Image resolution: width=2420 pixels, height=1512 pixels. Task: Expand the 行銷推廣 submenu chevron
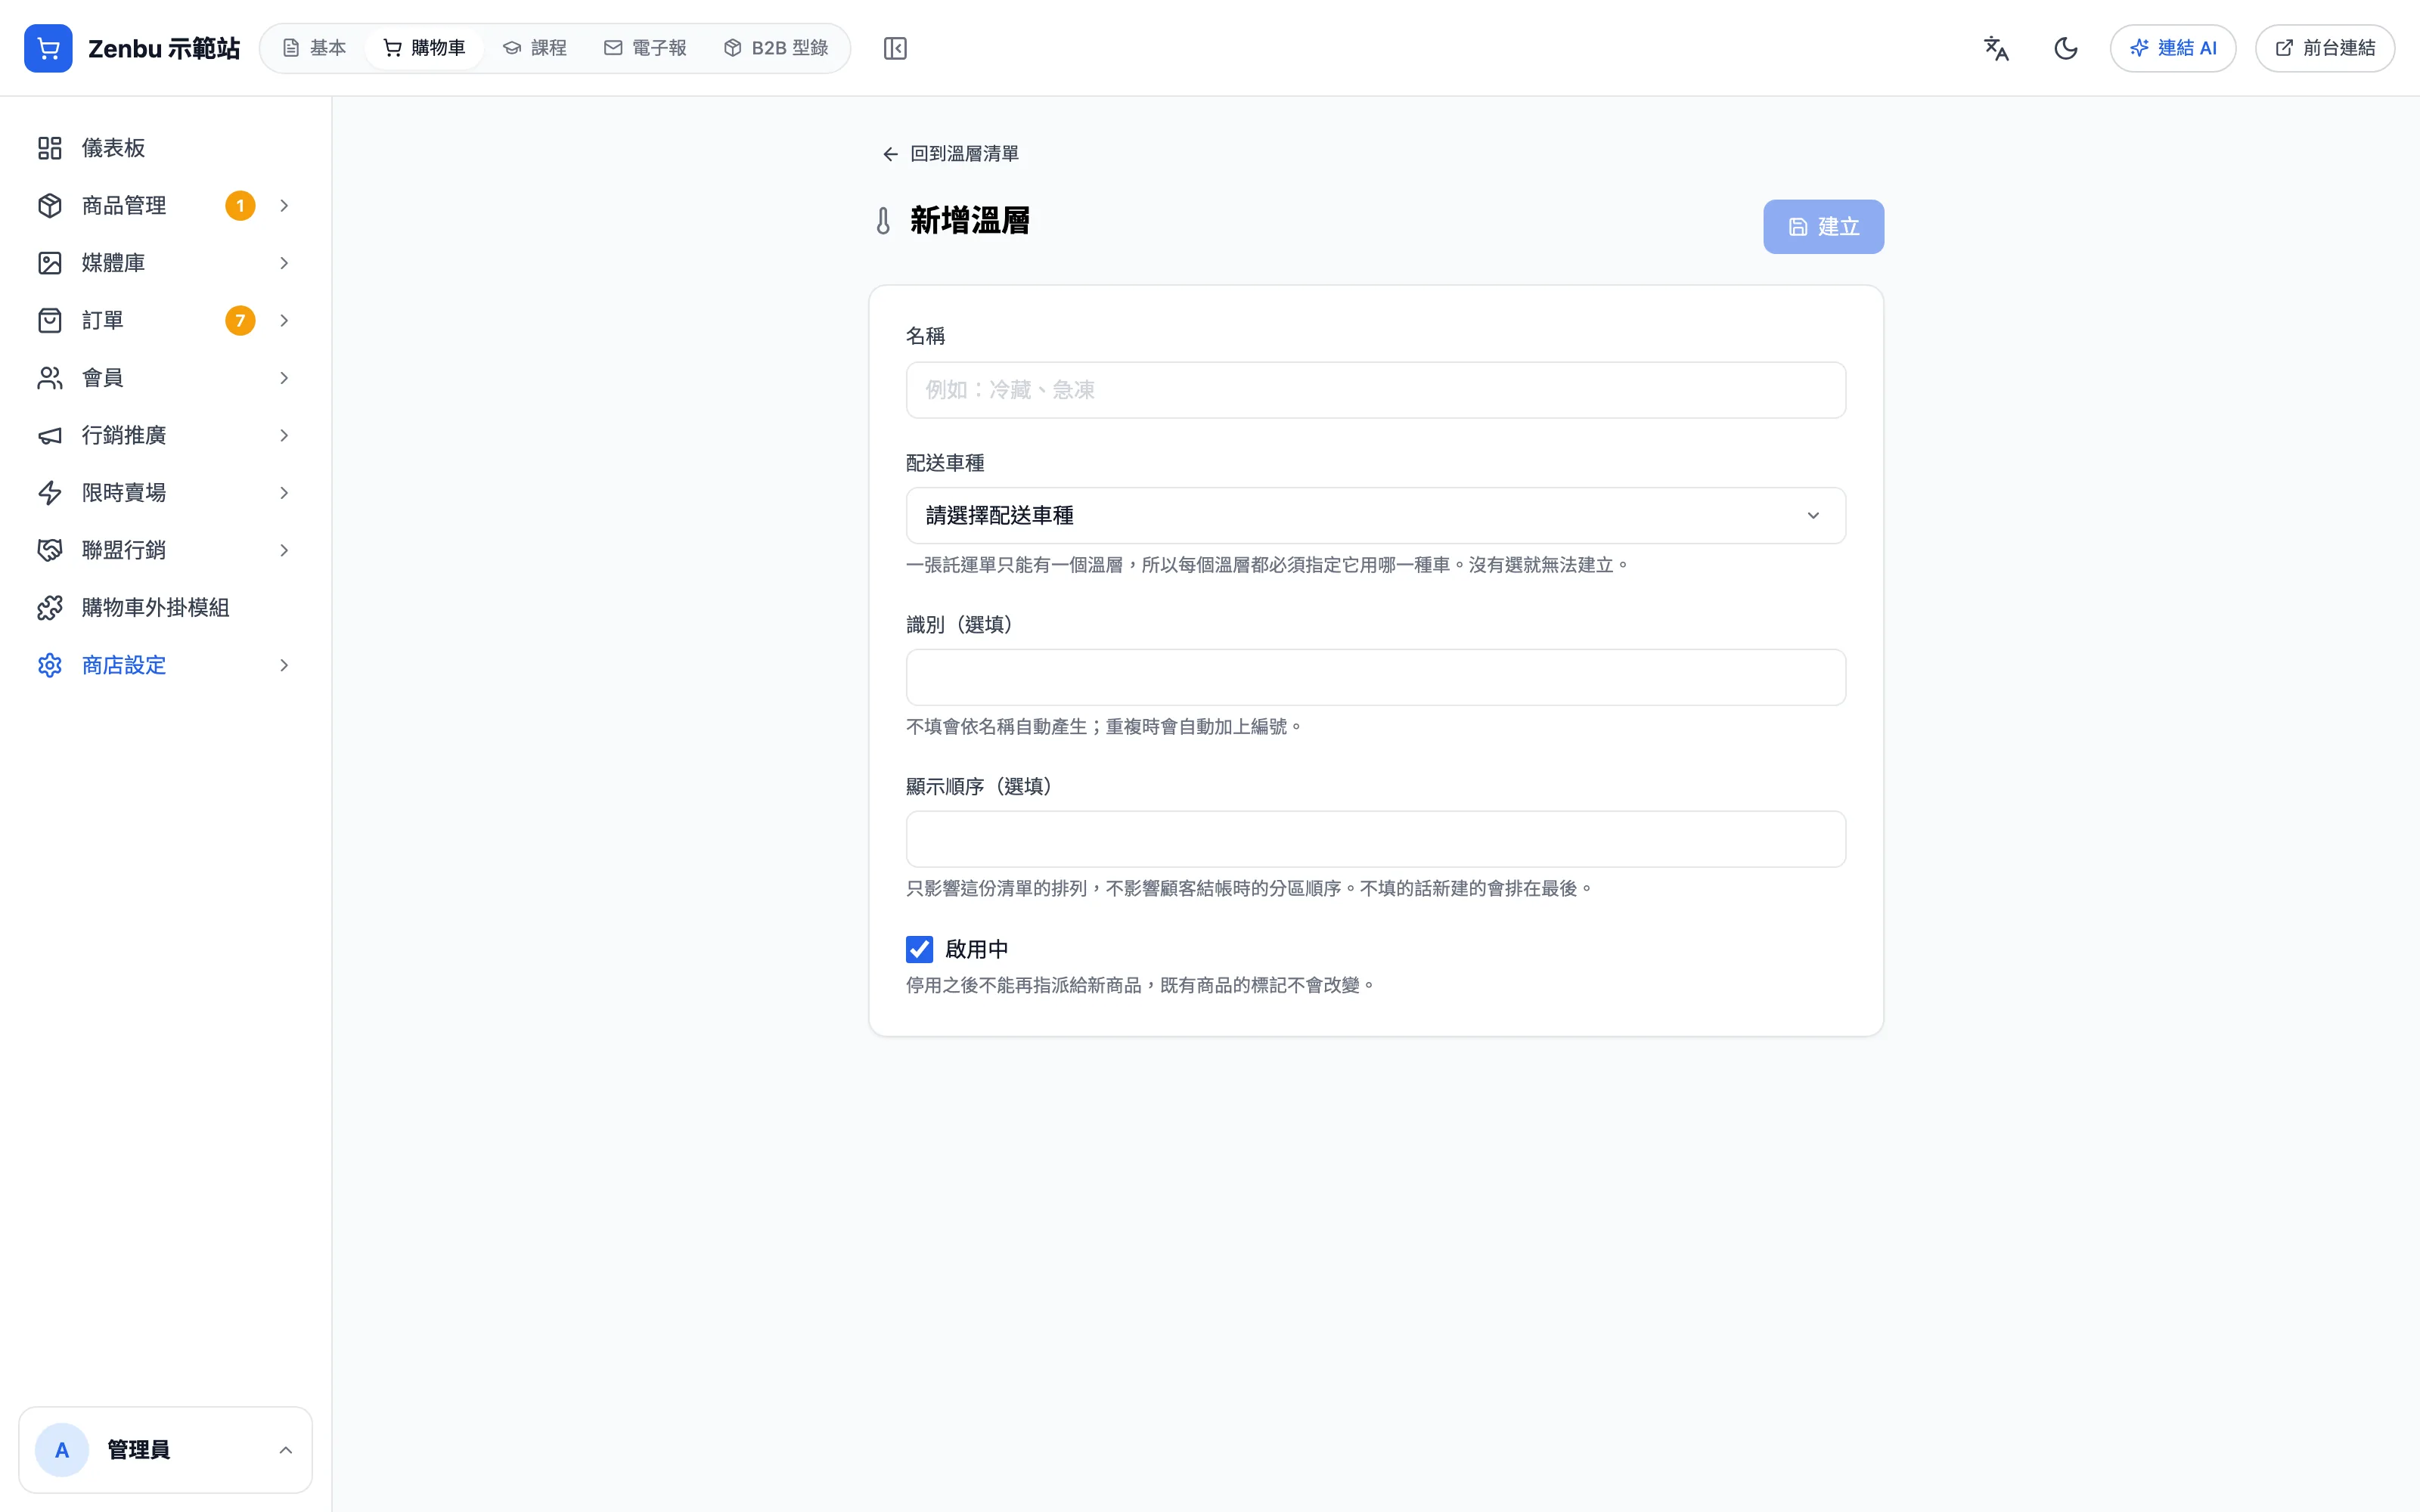pos(284,435)
